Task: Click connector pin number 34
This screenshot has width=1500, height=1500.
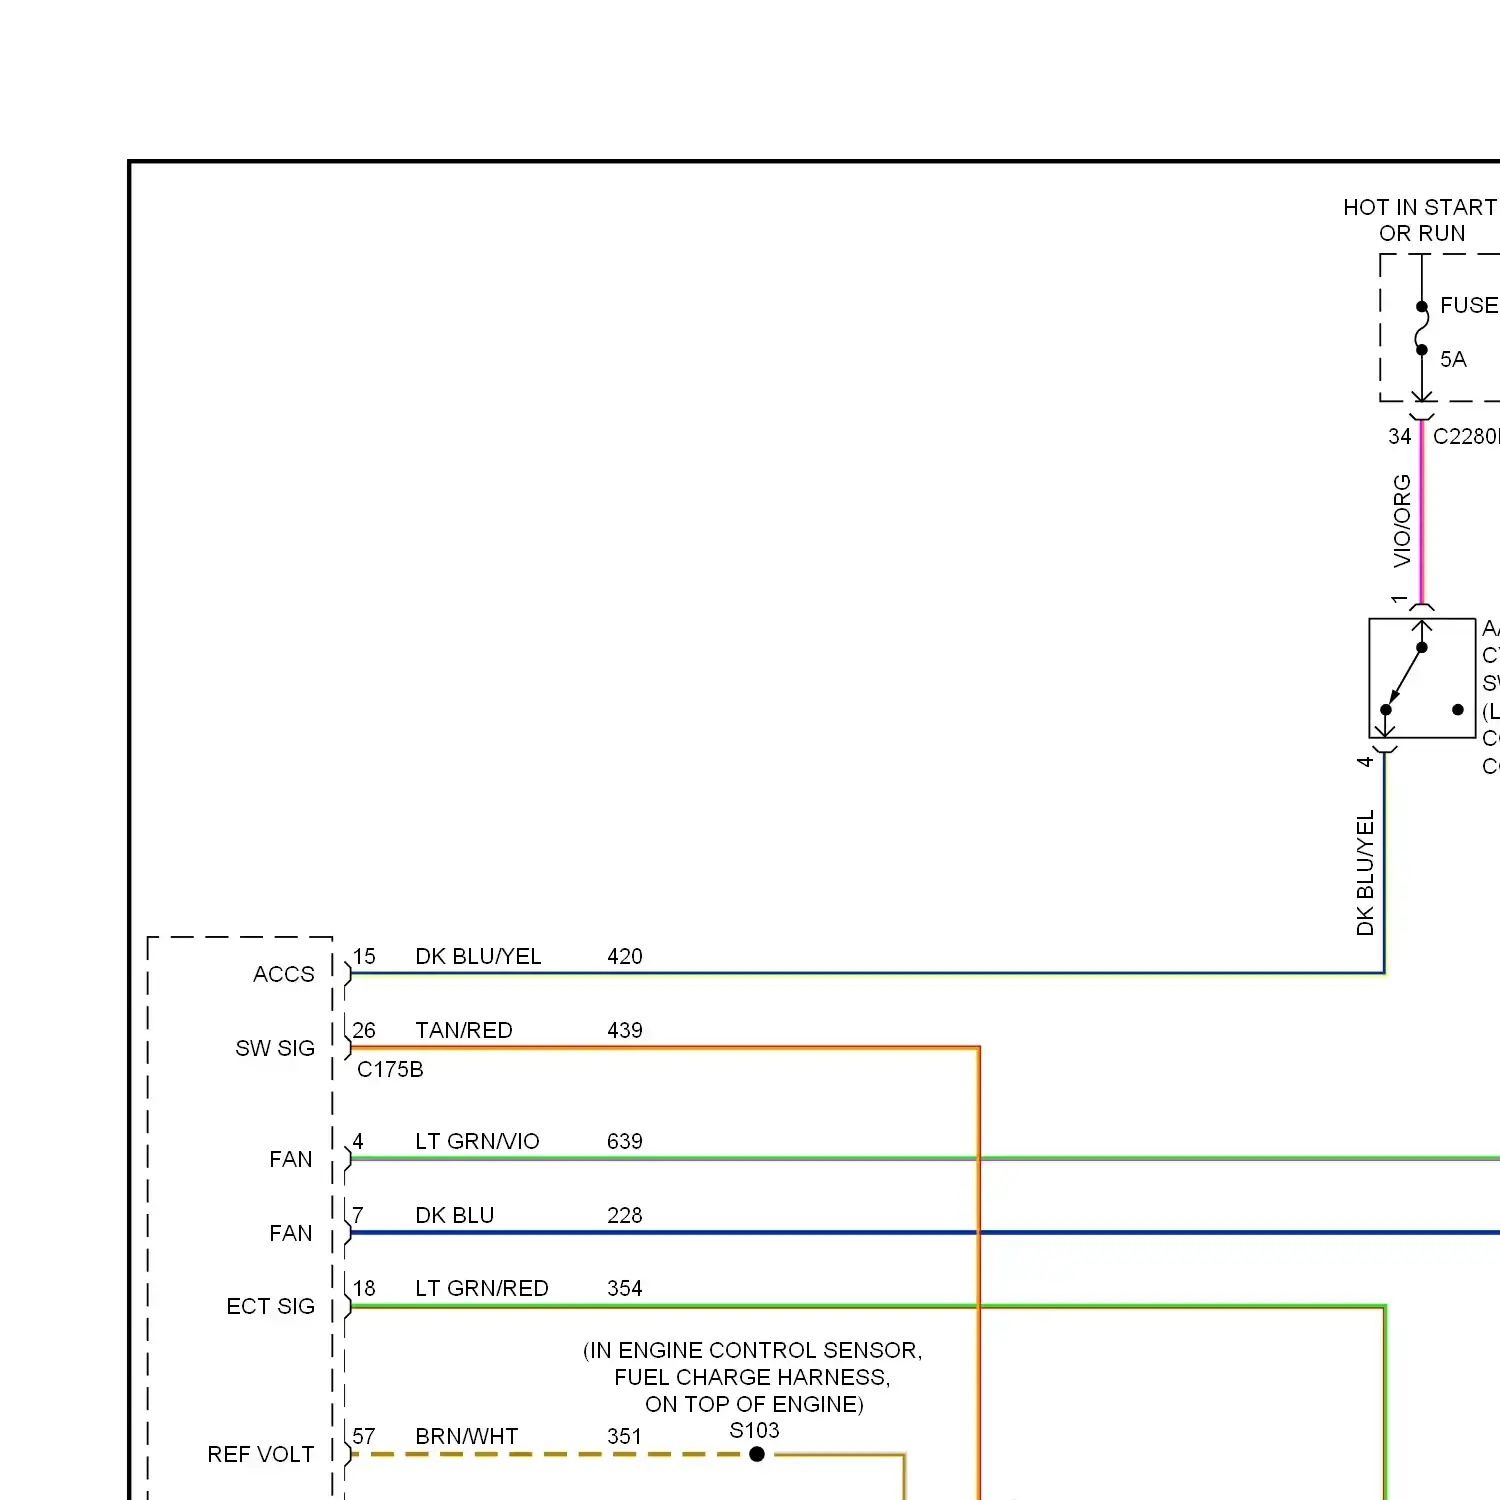Action: click(1399, 437)
